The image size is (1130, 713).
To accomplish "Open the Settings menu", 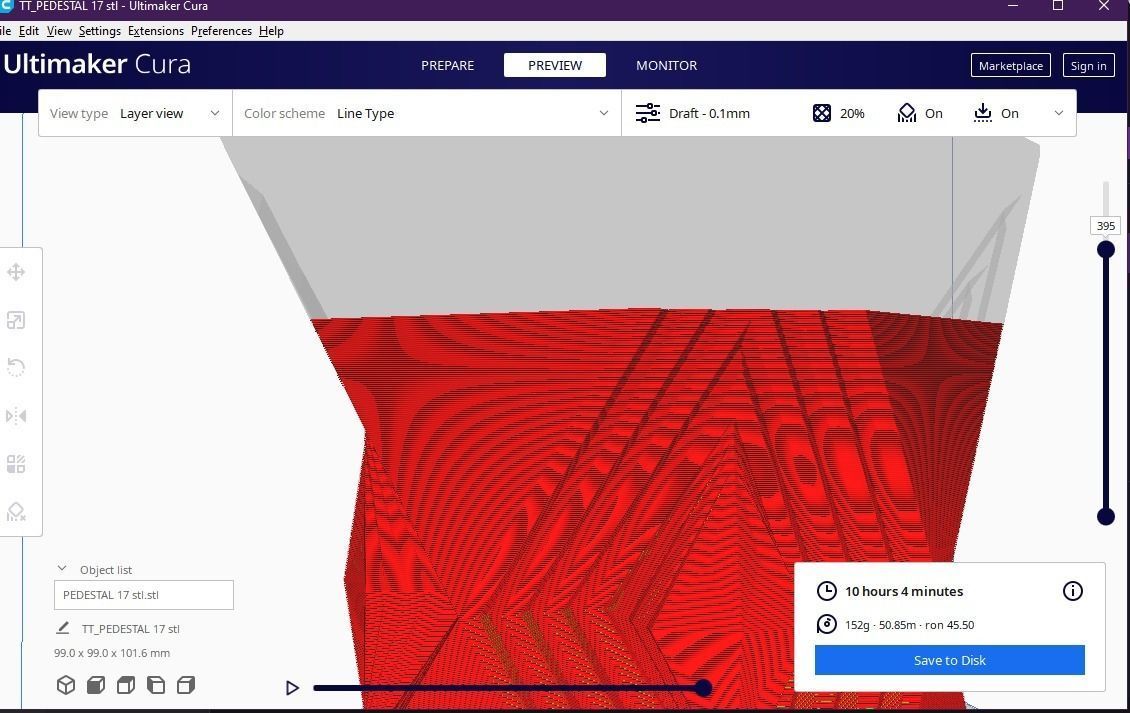I will (99, 31).
